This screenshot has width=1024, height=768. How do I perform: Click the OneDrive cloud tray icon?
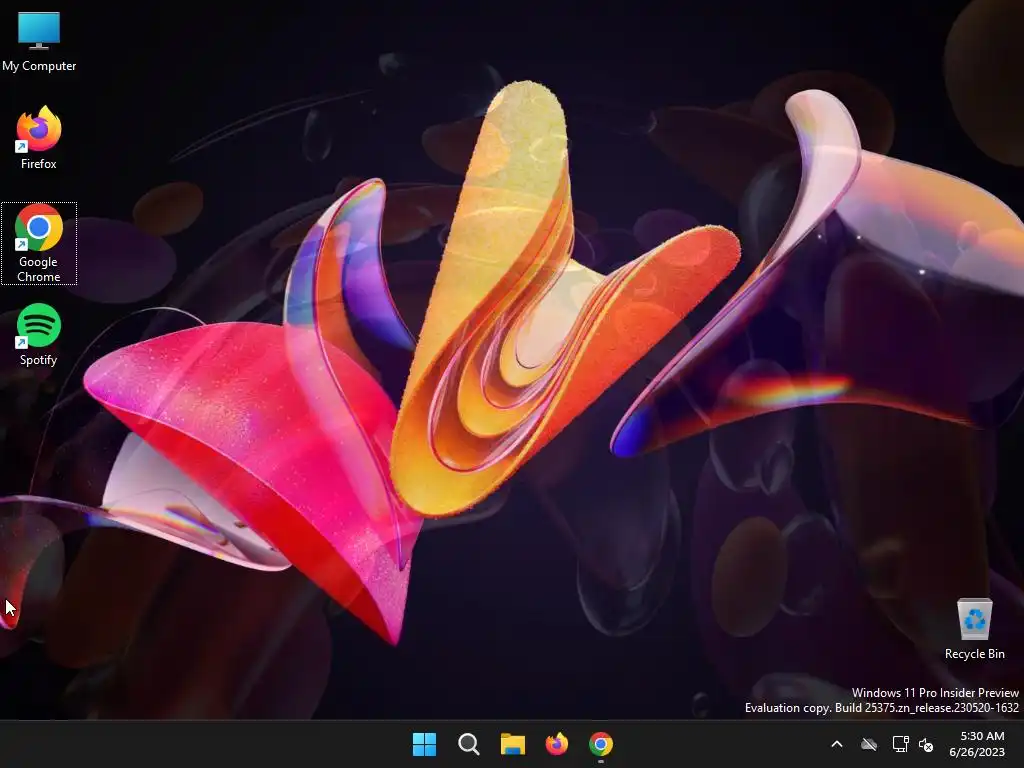coord(869,744)
